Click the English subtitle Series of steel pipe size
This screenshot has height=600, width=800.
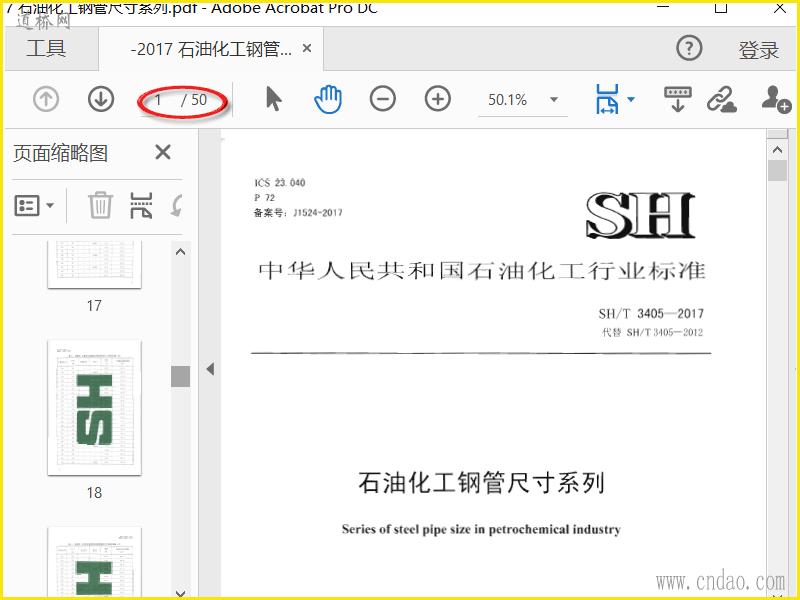pos(481,529)
